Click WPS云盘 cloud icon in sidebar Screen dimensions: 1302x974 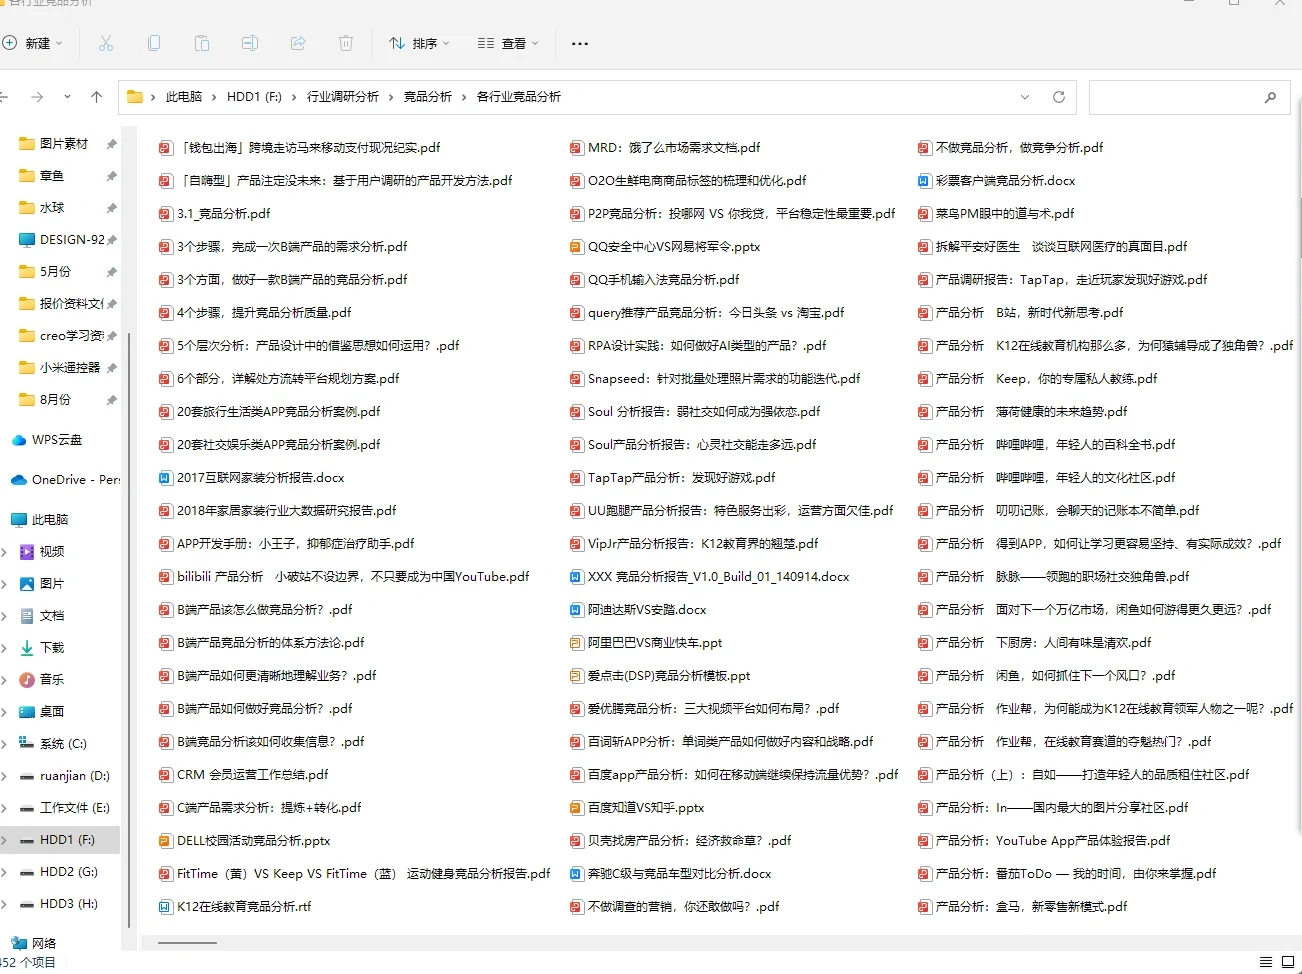19,440
